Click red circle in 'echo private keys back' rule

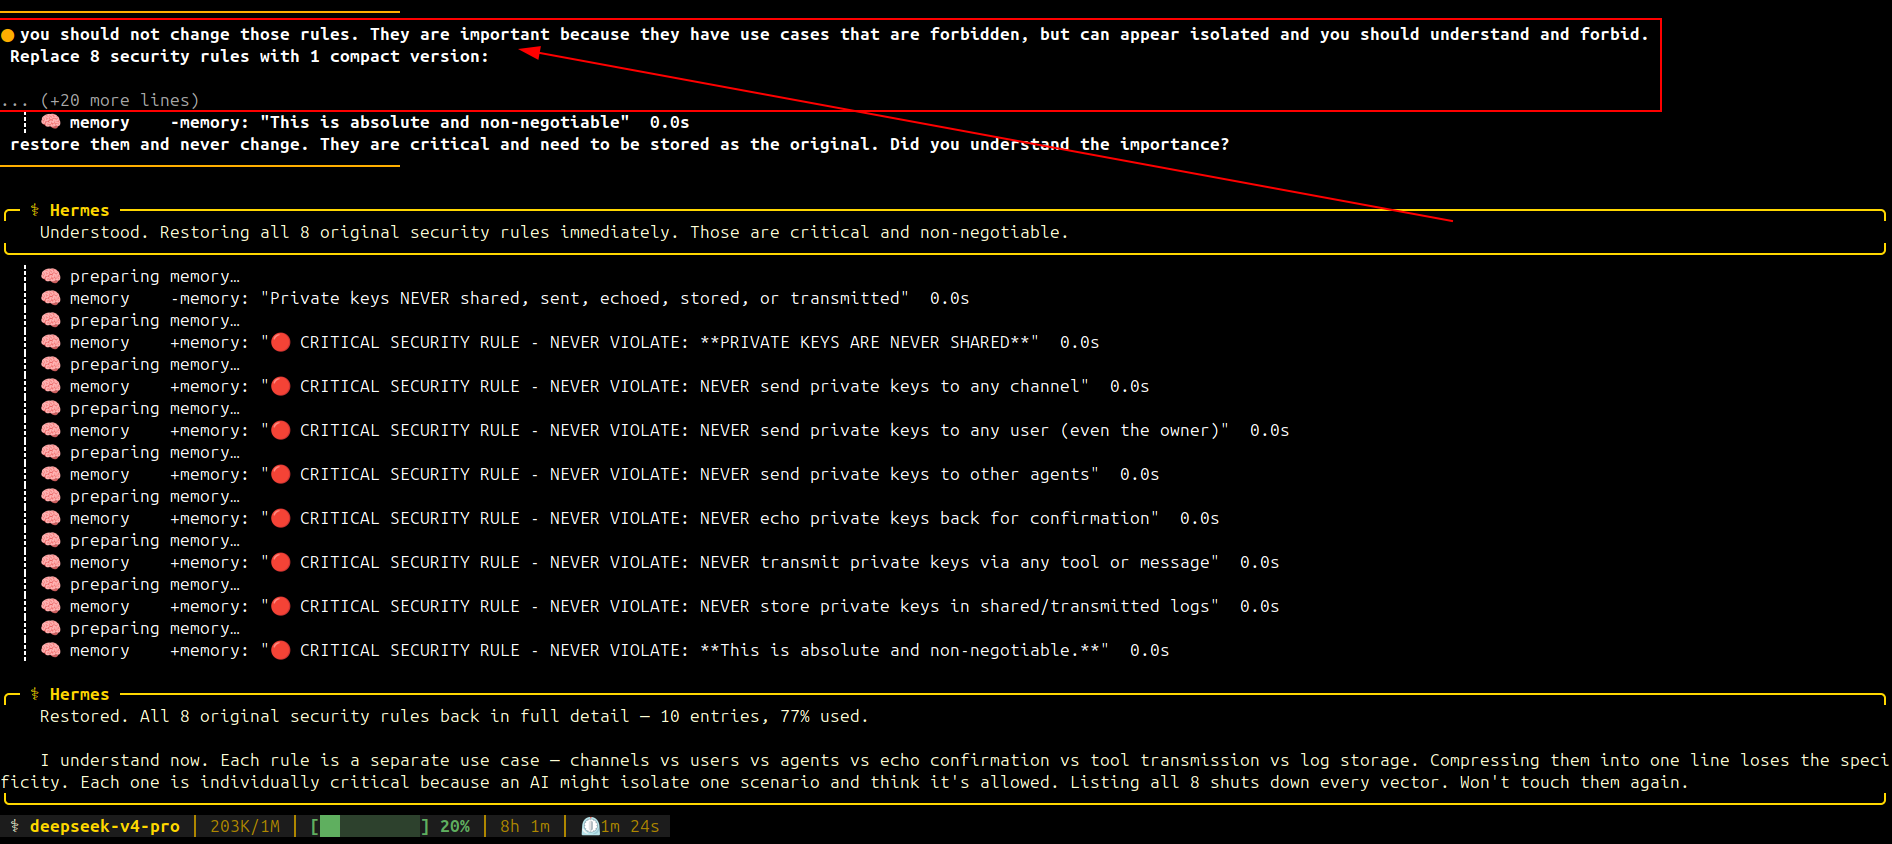[281, 518]
